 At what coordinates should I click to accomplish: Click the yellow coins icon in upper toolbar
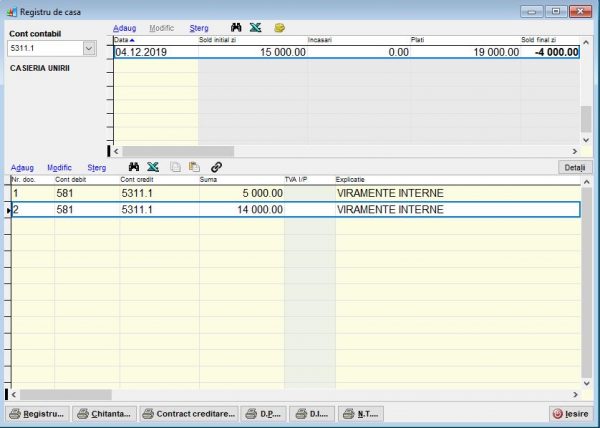[x=280, y=28]
